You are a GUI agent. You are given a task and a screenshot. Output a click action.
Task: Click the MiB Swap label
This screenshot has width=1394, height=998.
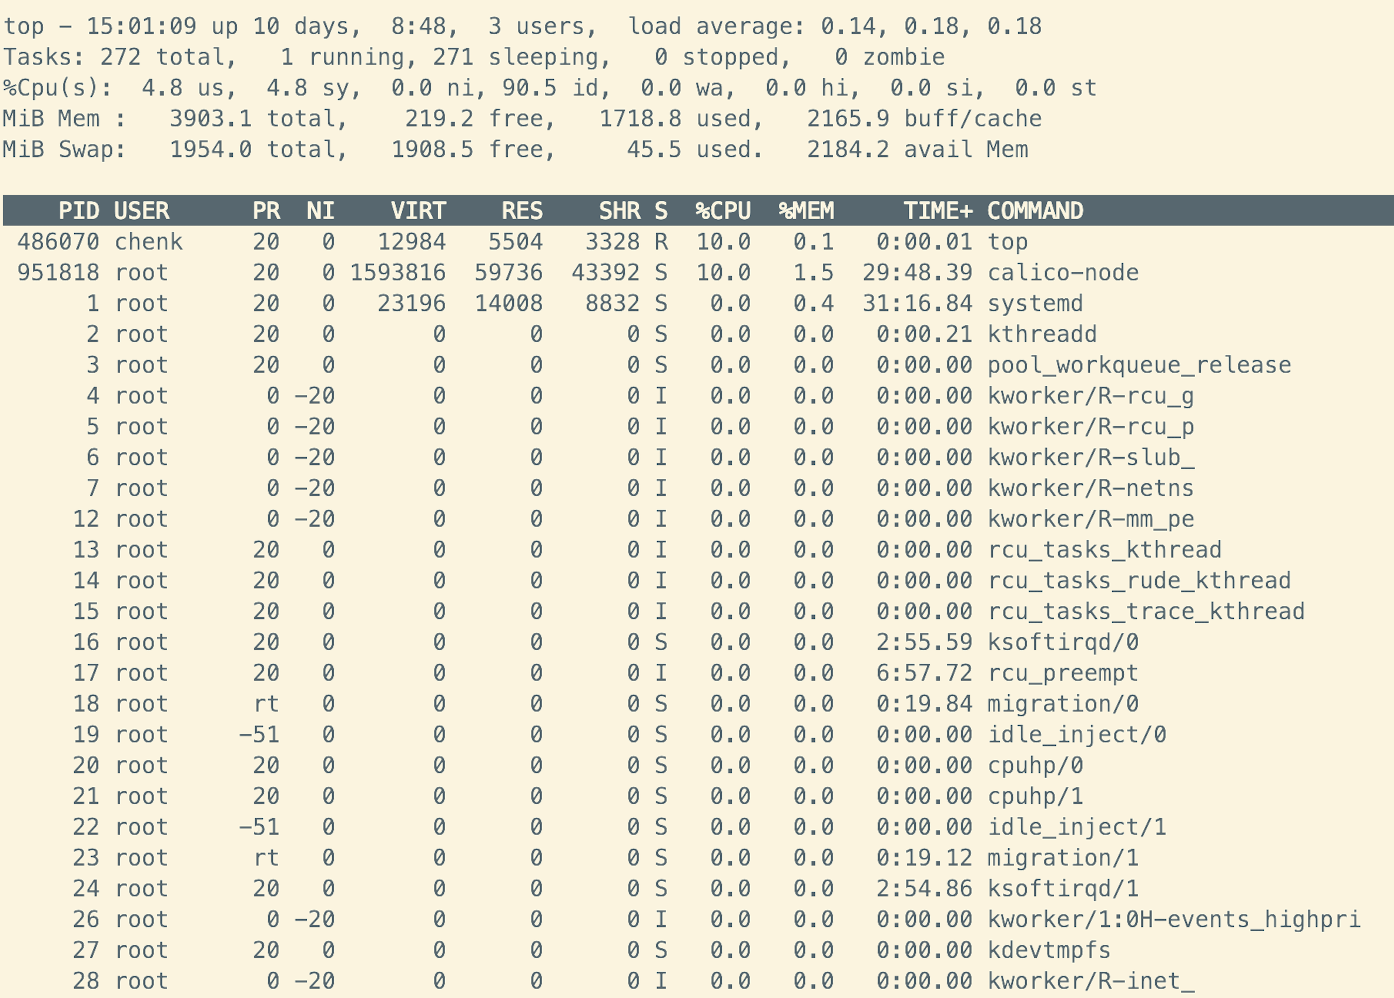[x=64, y=150]
